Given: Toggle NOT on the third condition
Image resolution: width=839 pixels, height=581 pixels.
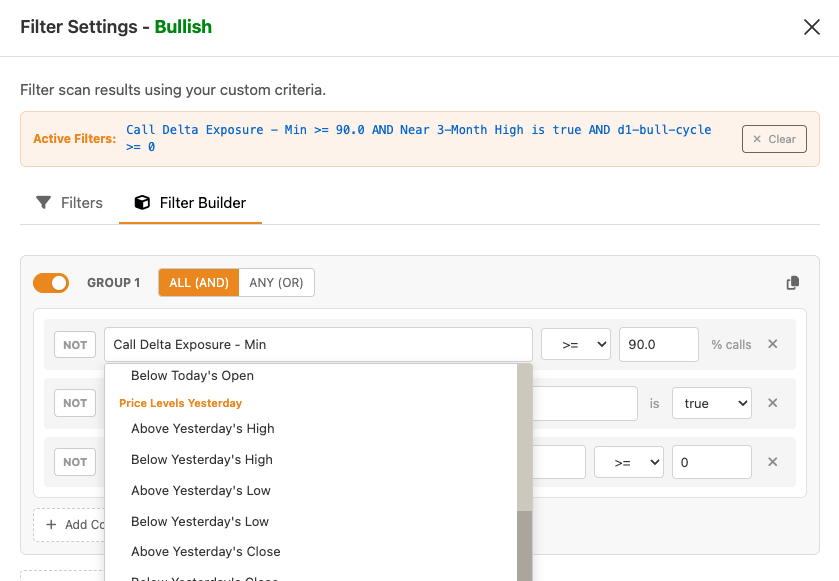Looking at the screenshot, I should pyautogui.click(x=75, y=462).
